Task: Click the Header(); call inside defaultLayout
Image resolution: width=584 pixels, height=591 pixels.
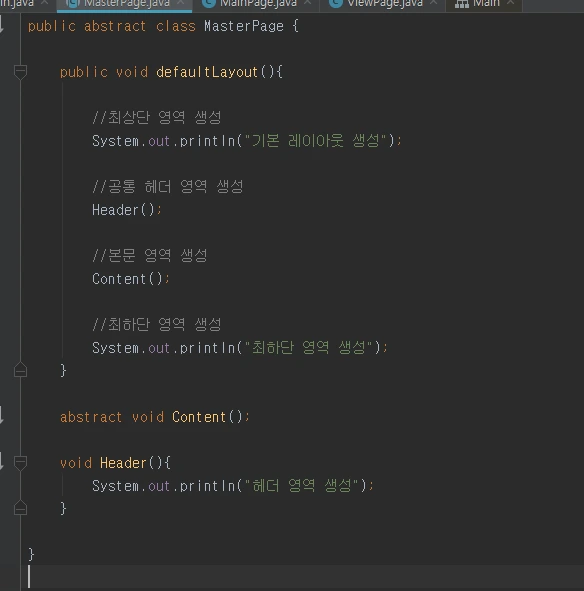Action: pos(127,210)
